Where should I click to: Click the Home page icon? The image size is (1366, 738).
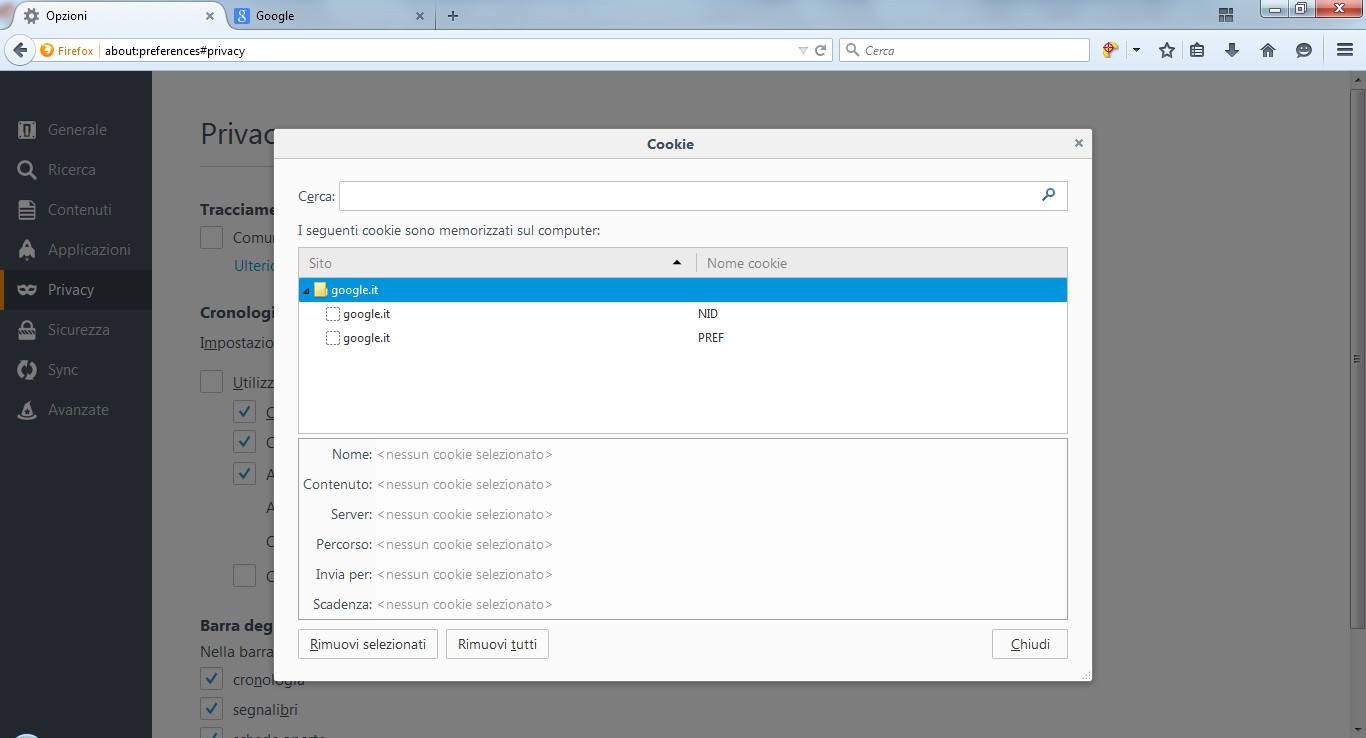click(1268, 49)
